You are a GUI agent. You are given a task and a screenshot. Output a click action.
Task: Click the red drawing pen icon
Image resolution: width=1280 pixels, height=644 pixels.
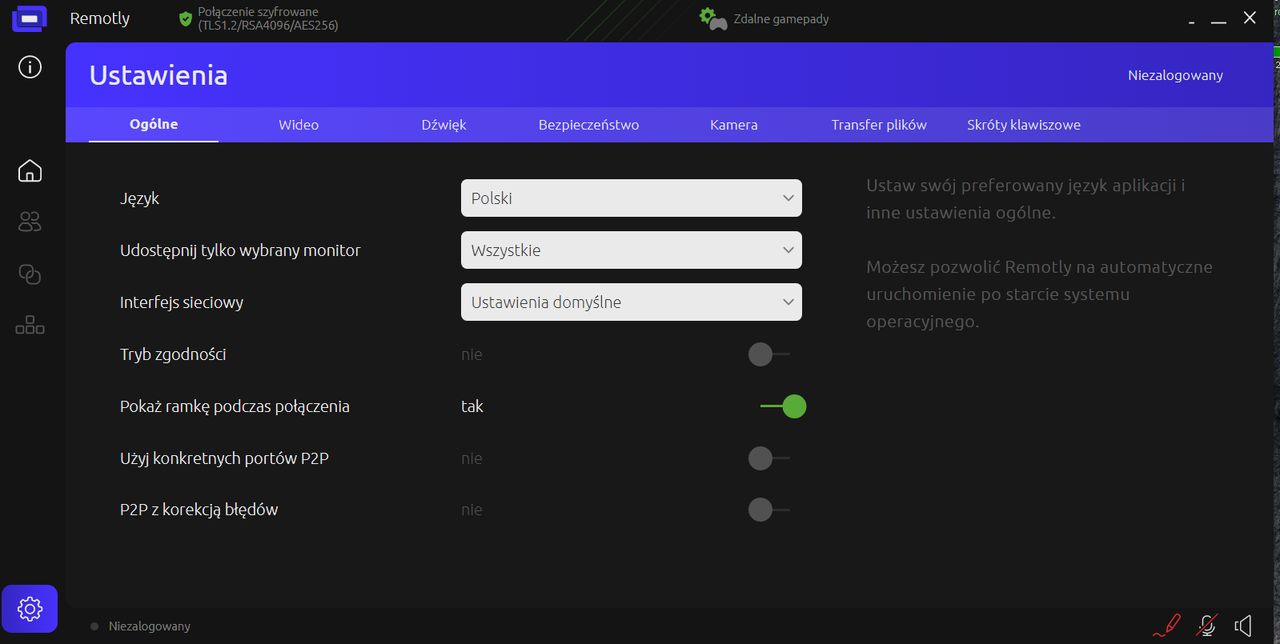[x=1166, y=626]
